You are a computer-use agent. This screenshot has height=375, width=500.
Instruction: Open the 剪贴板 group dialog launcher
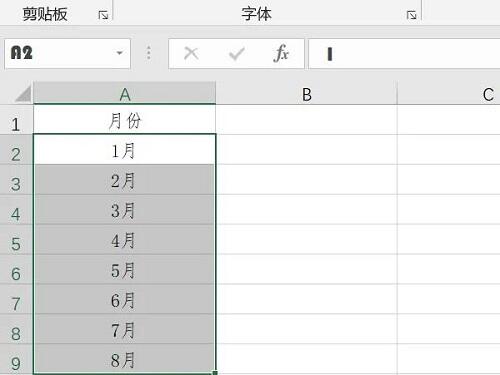tap(103, 15)
